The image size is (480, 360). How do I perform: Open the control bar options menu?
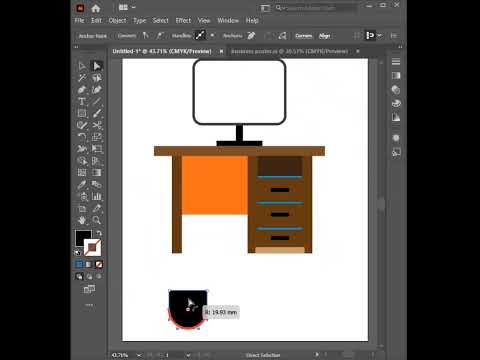394,35
